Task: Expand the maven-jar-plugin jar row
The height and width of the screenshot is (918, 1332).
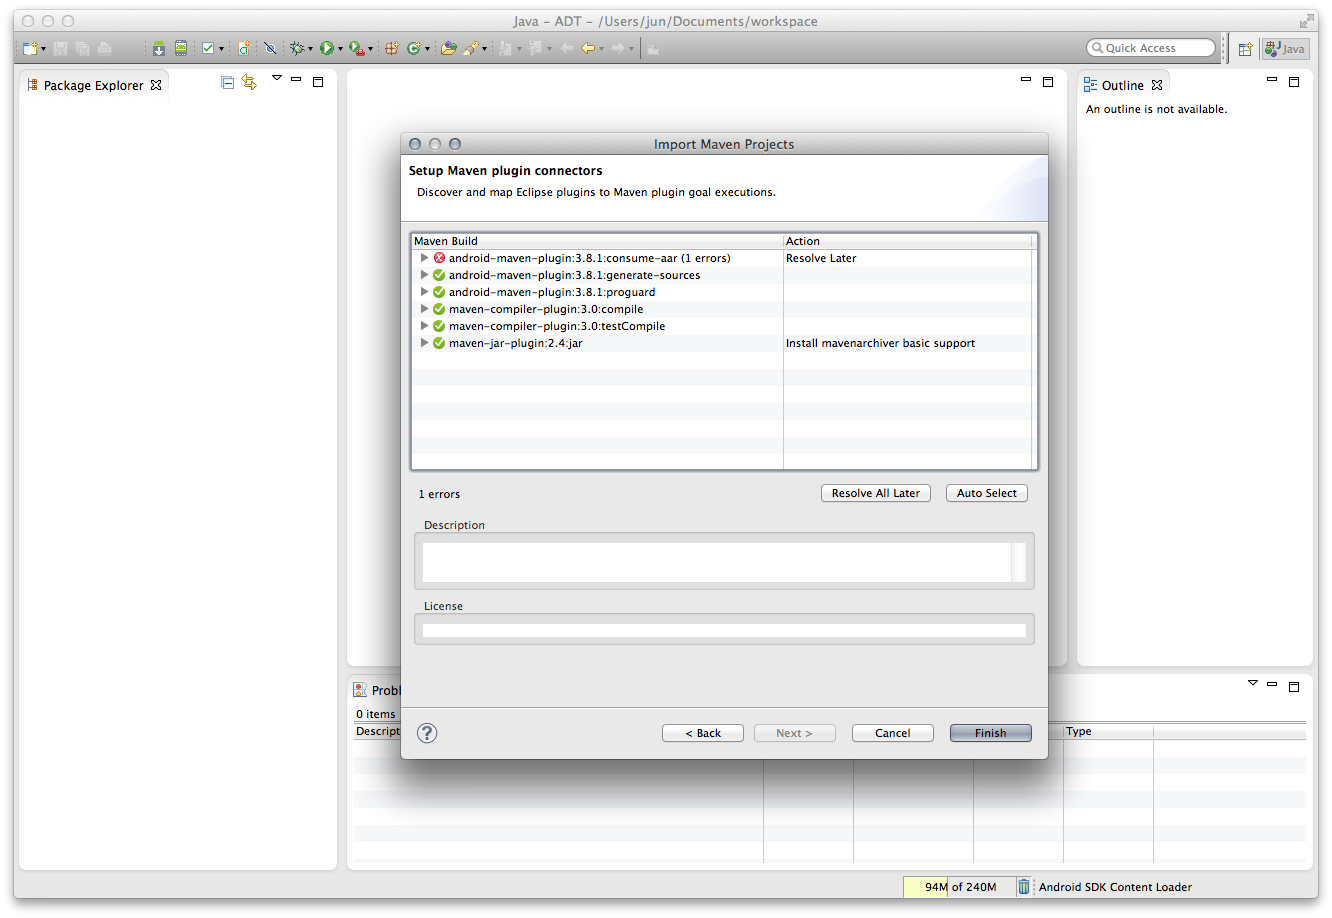Action: [x=424, y=343]
